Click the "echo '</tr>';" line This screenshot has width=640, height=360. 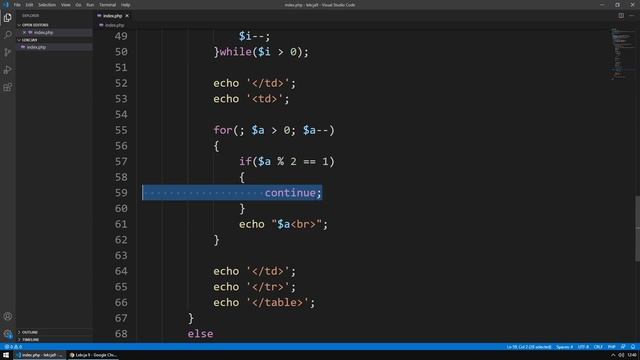[254, 287]
